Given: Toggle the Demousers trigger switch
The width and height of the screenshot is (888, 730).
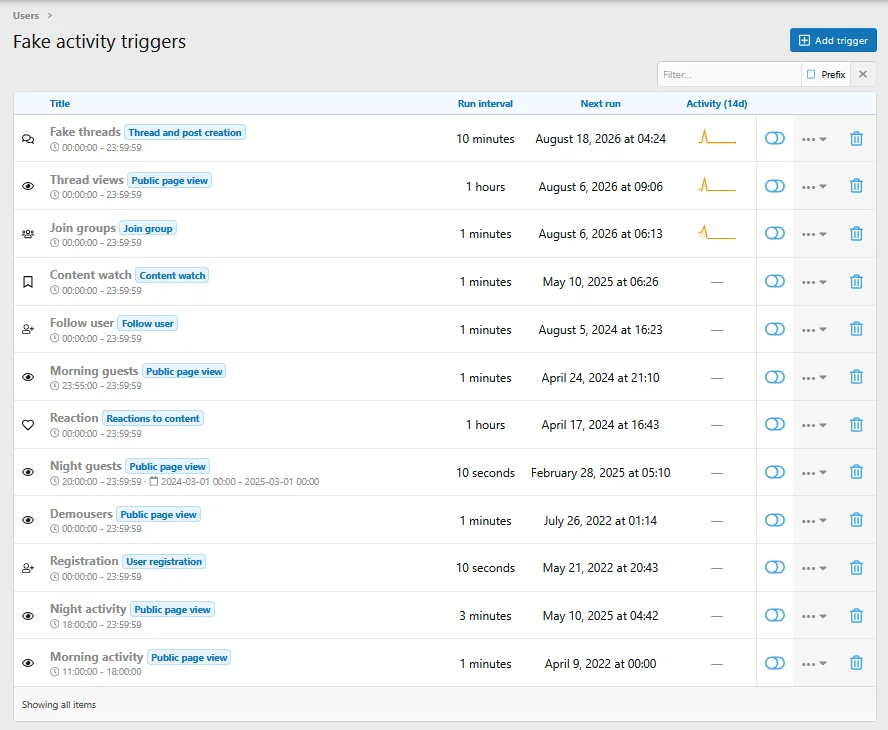Looking at the screenshot, I should (775, 520).
